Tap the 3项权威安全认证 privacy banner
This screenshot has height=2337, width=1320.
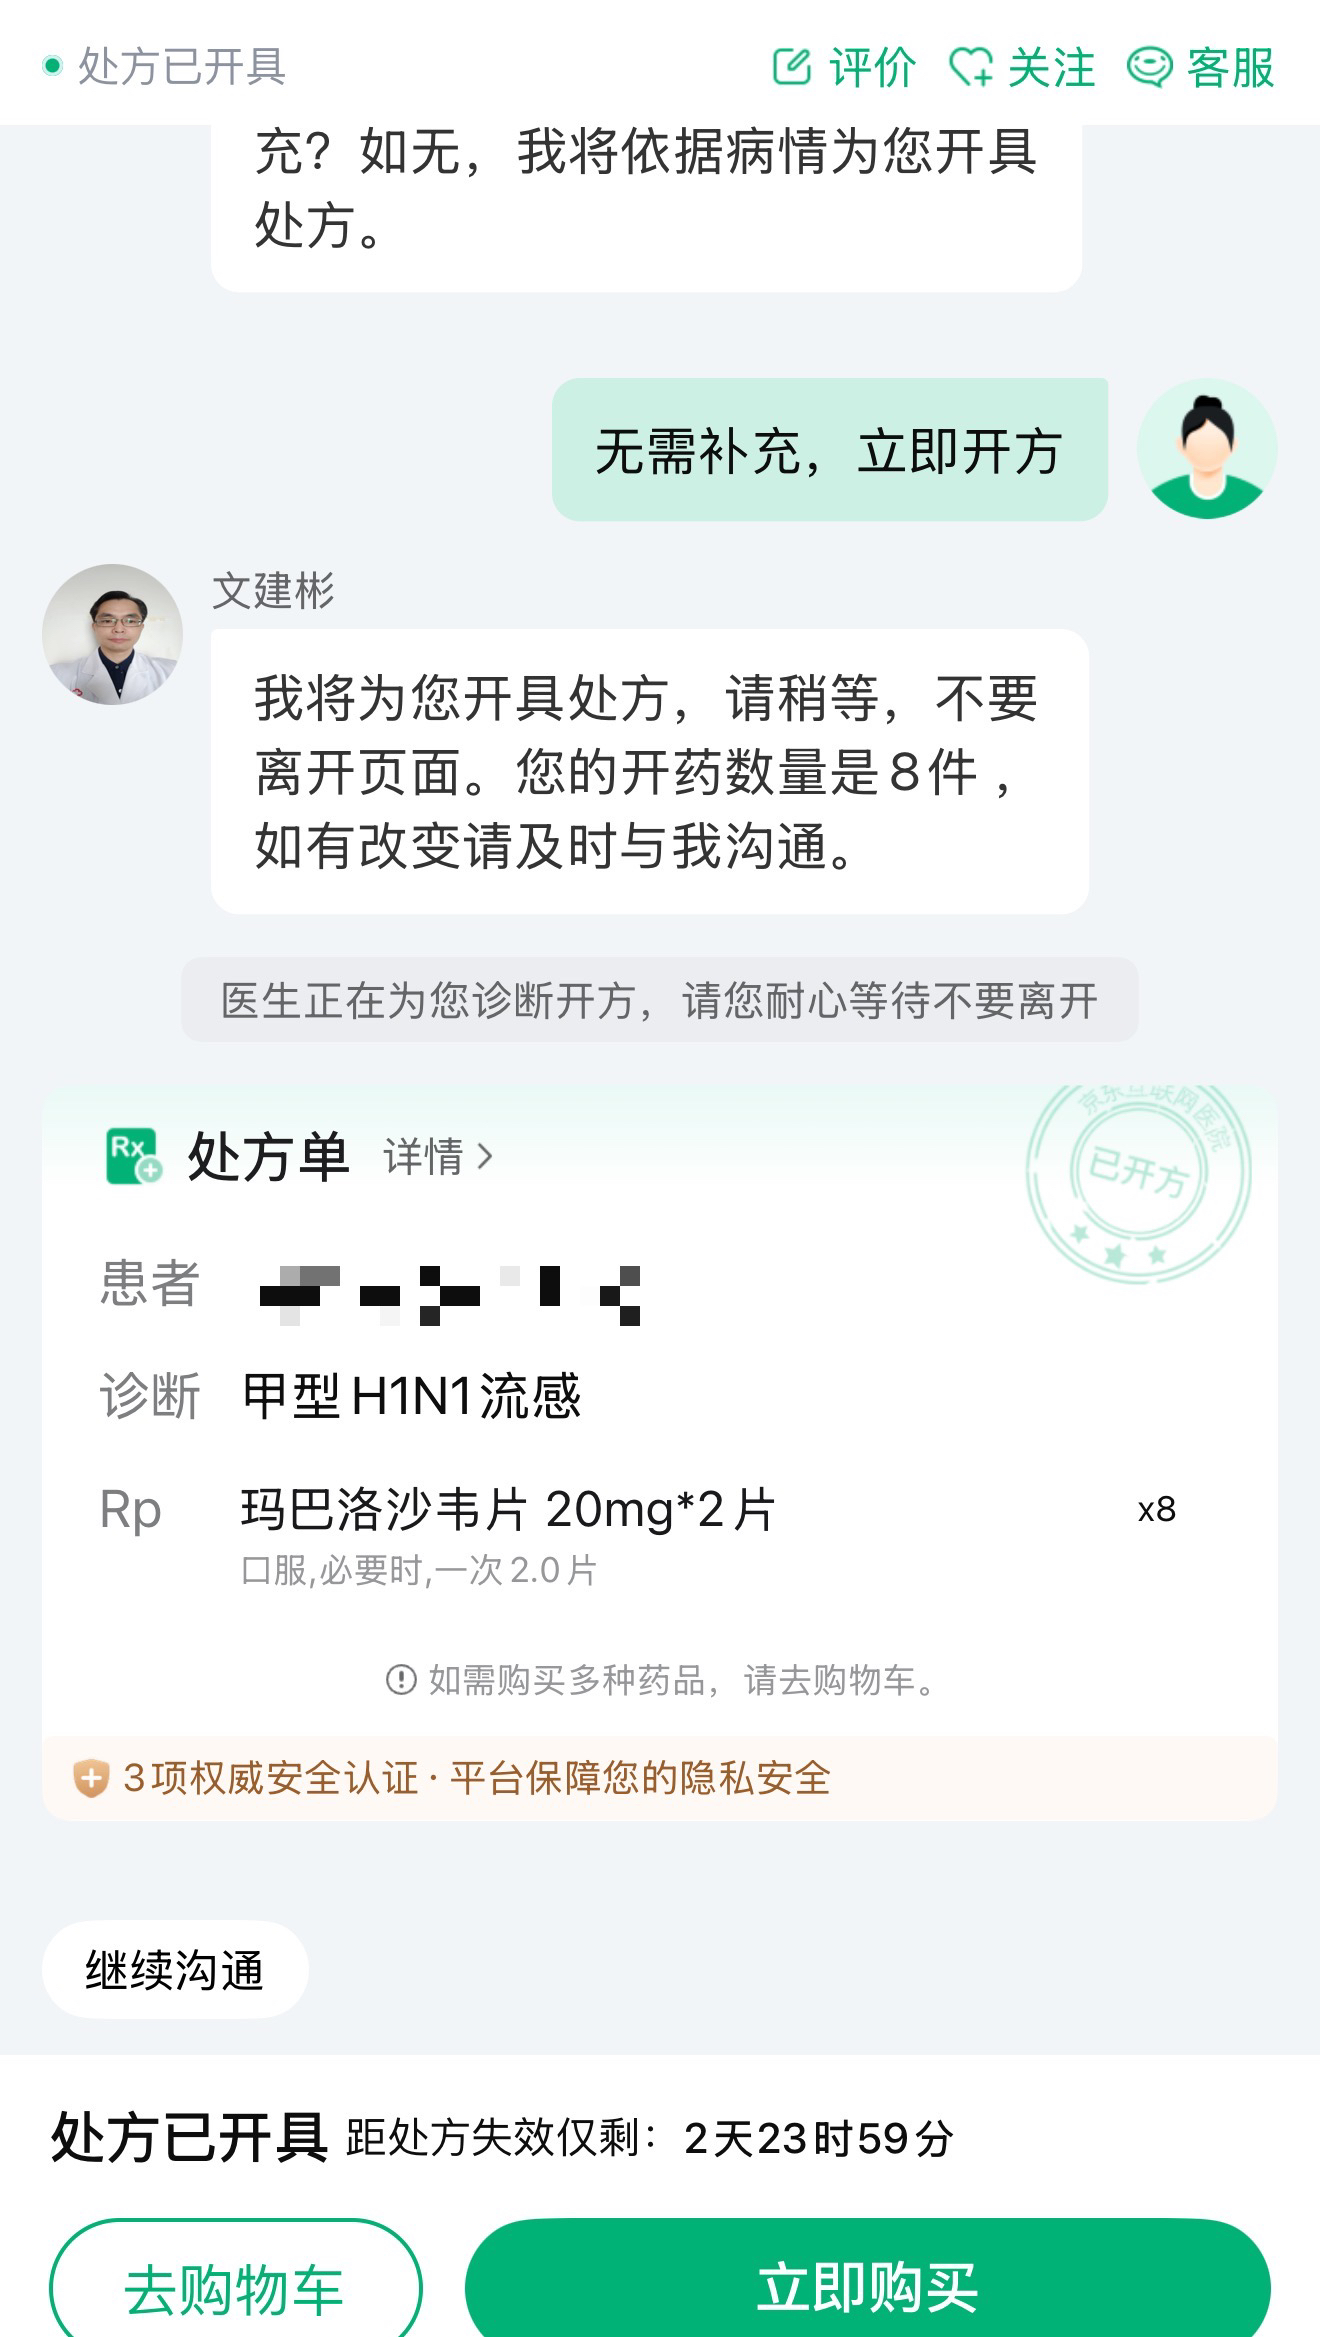pos(476,1778)
